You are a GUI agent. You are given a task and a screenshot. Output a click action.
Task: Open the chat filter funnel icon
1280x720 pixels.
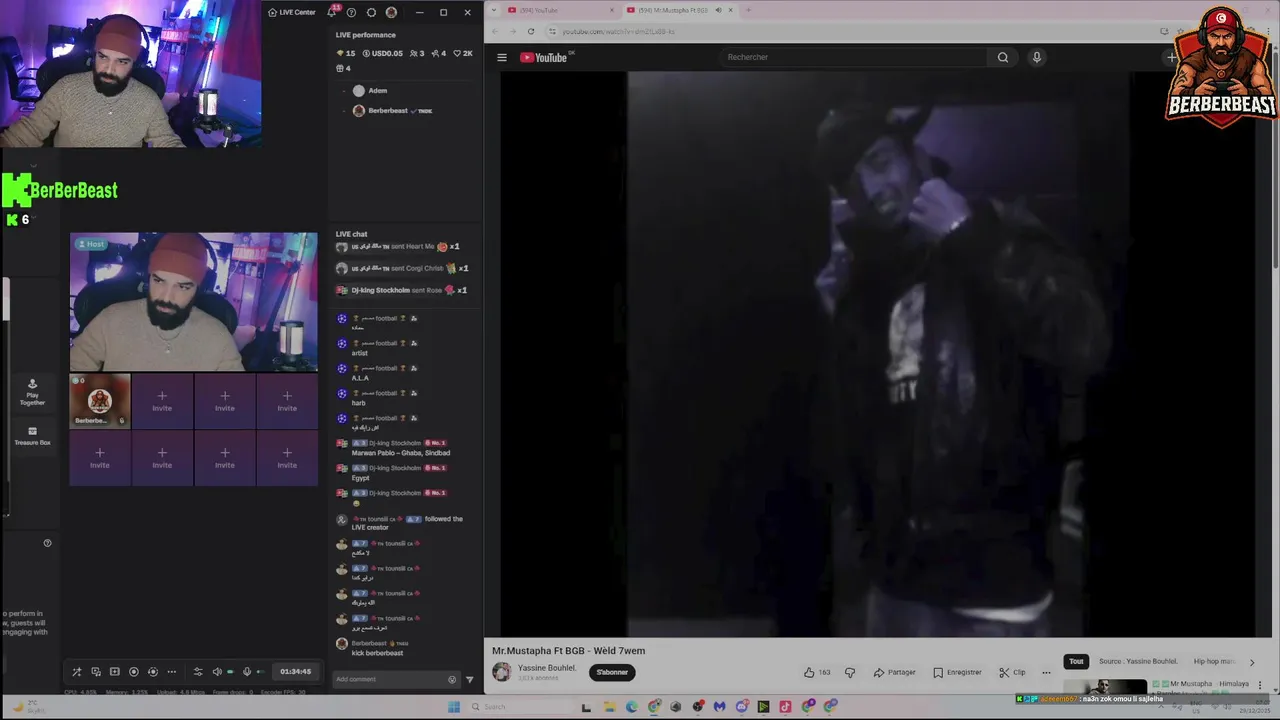[470, 680]
